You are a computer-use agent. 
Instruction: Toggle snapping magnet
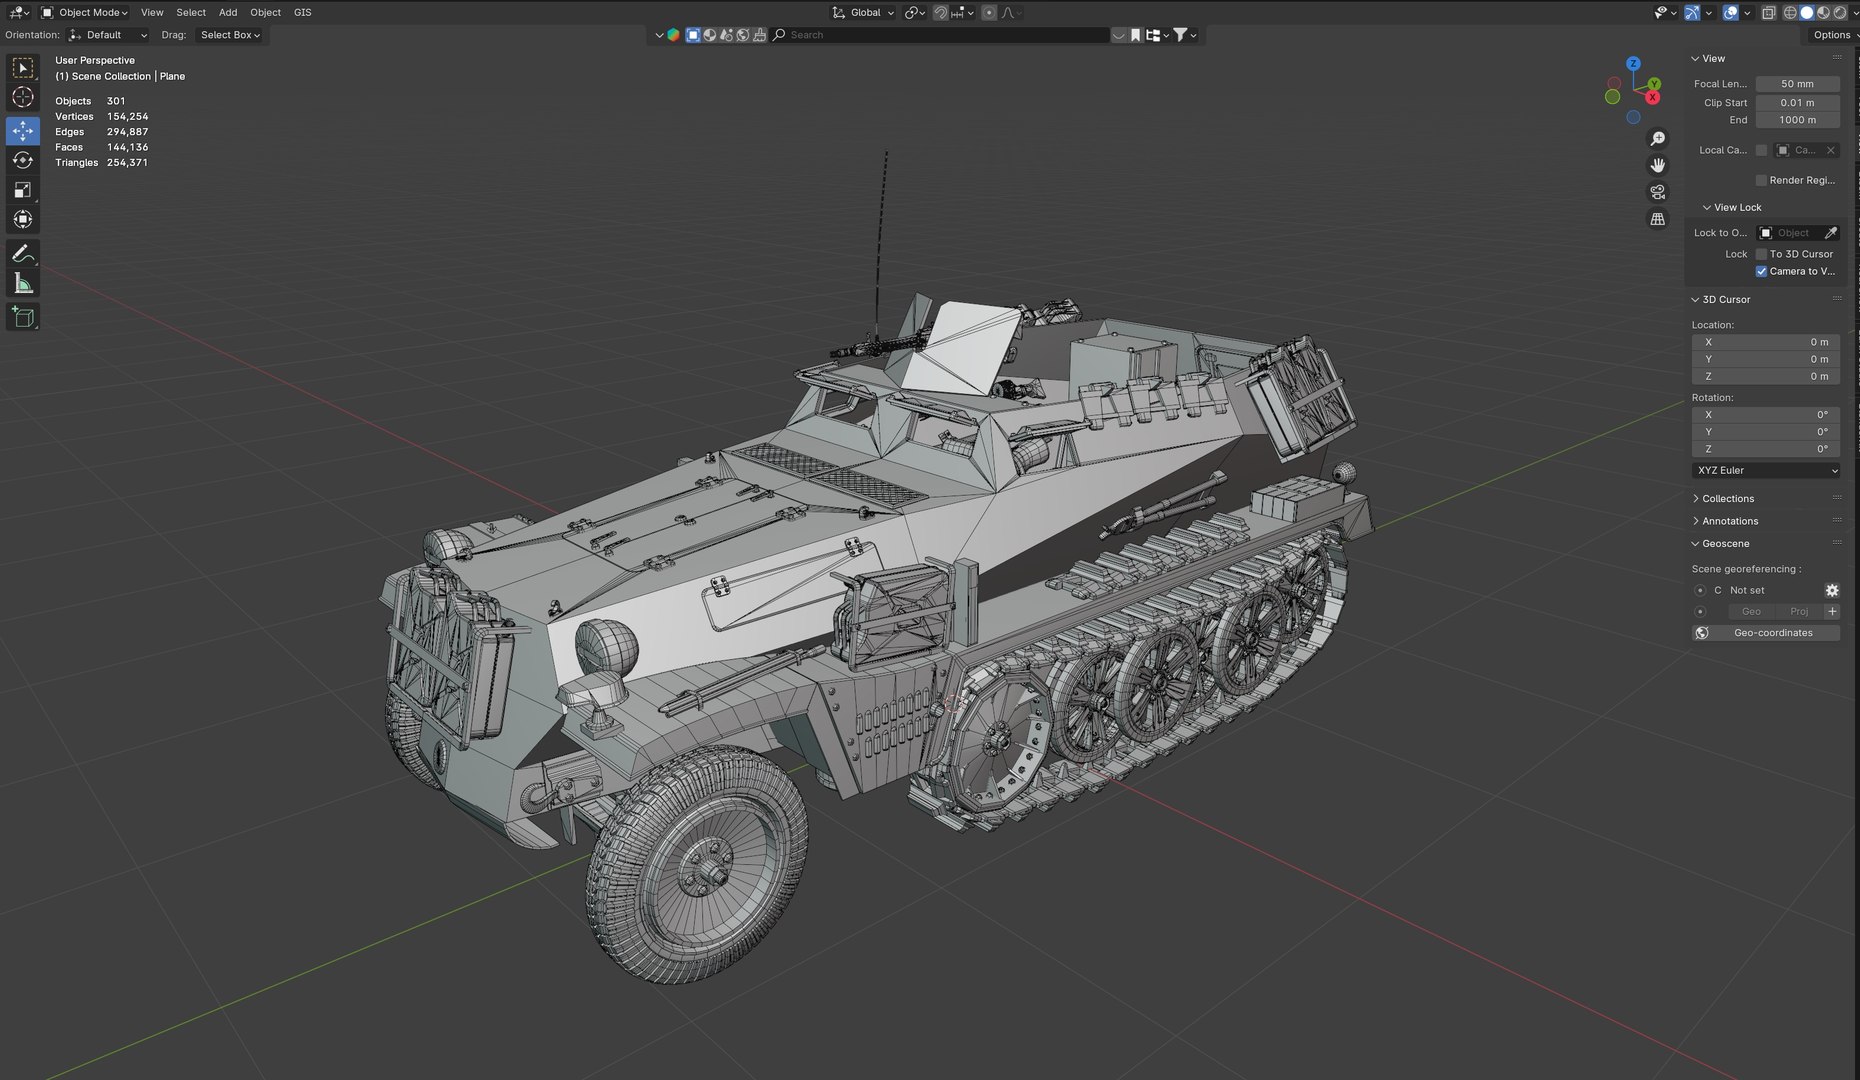pyautogui.click(x=941, y=13)
